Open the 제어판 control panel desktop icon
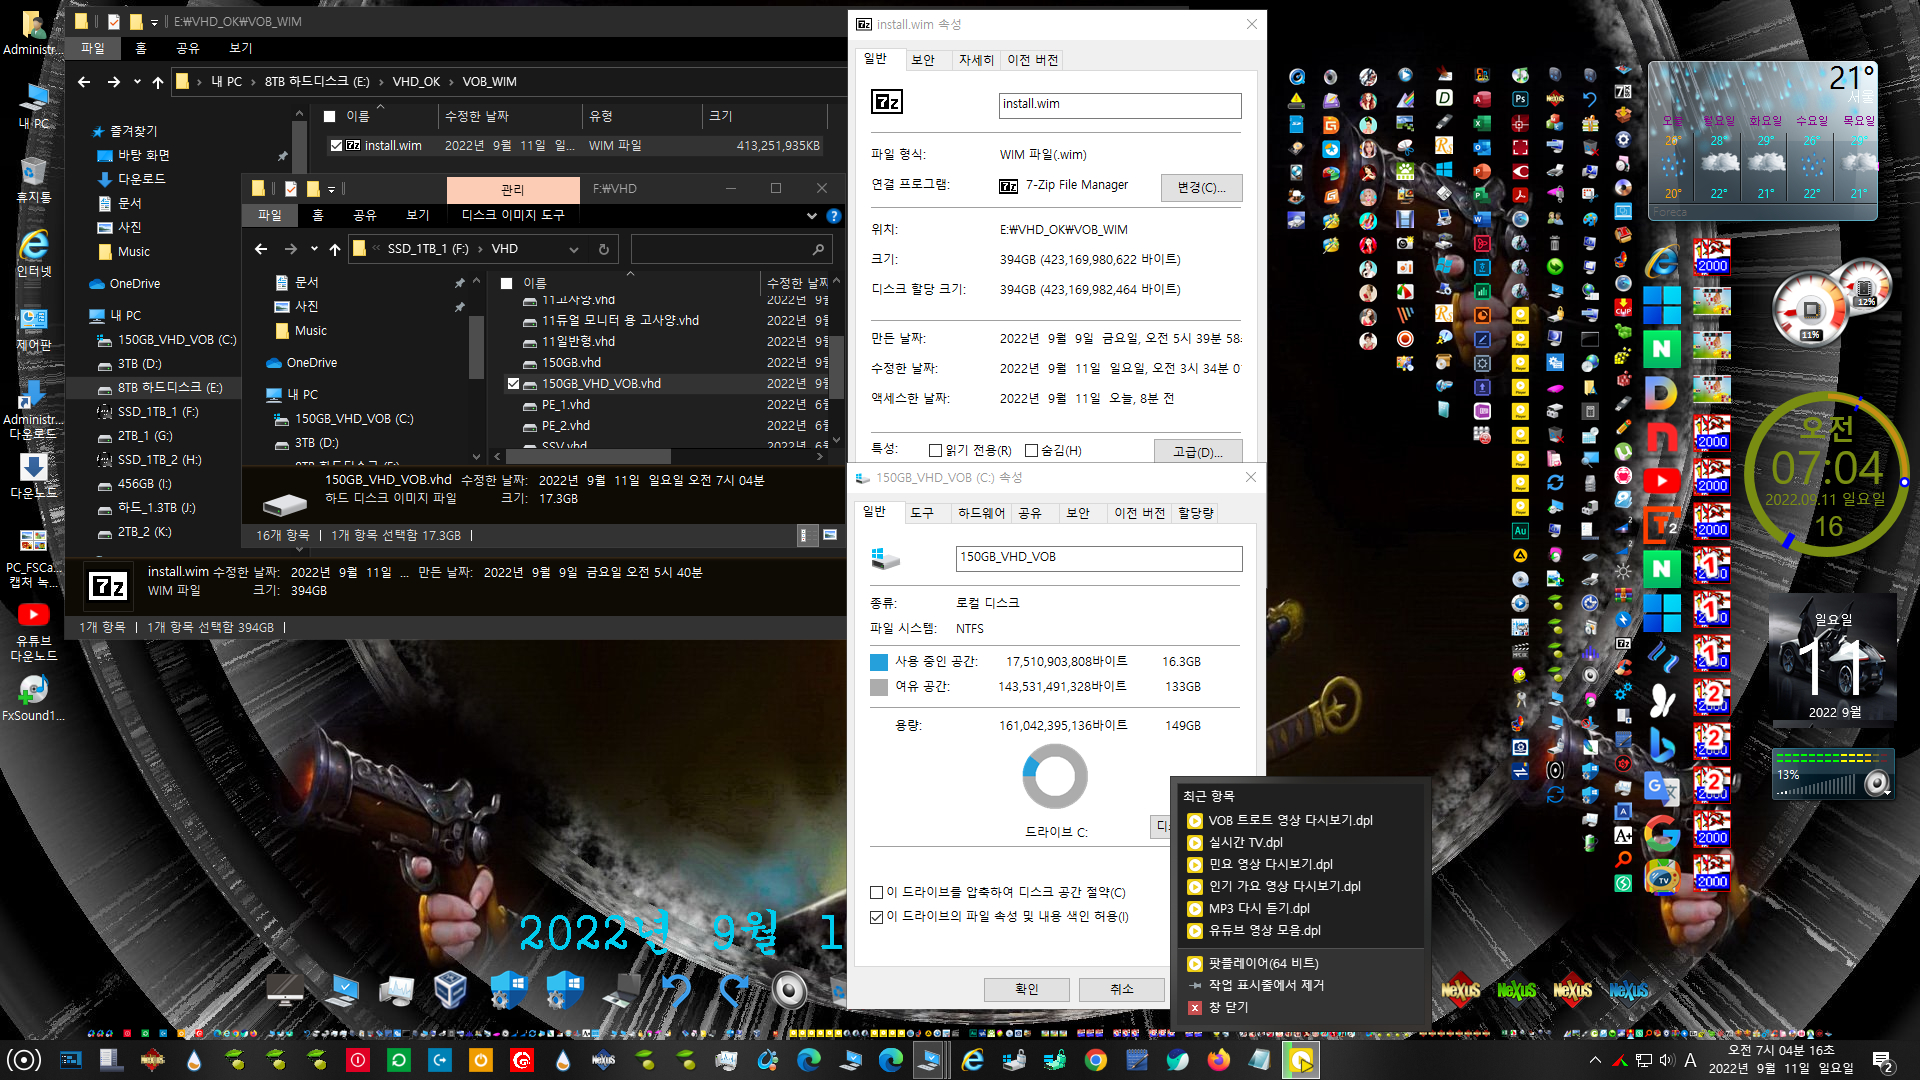Viewport: 1920px width, 1080px height. click(34, 329)
